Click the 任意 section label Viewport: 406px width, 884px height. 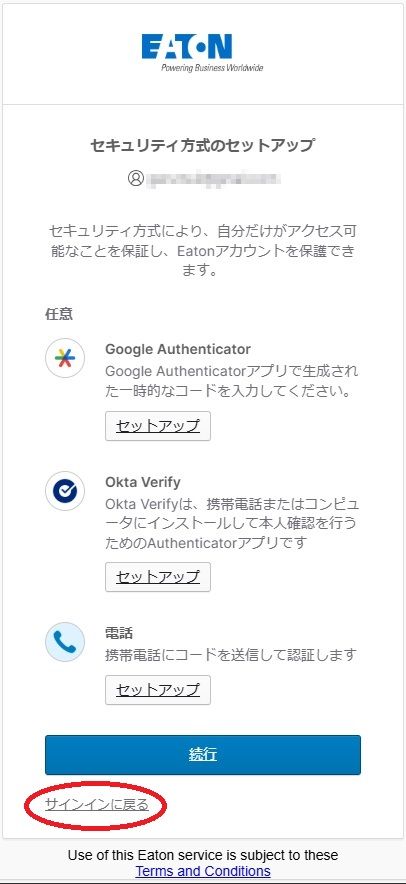click(59, 314)
